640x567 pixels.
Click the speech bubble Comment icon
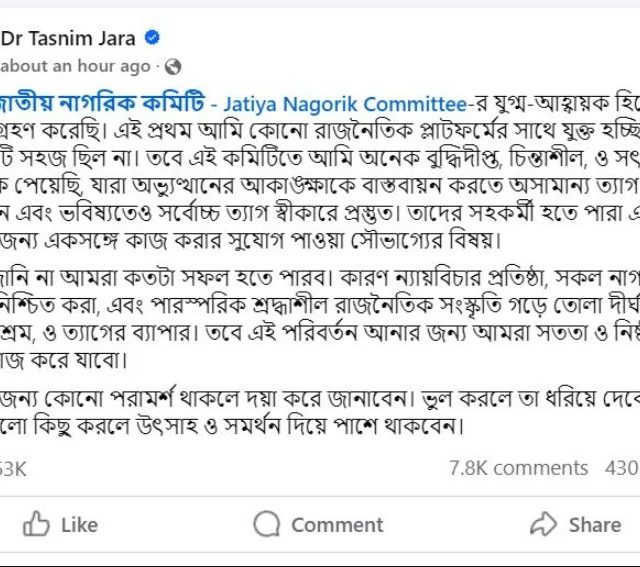(x=267, y=524)
